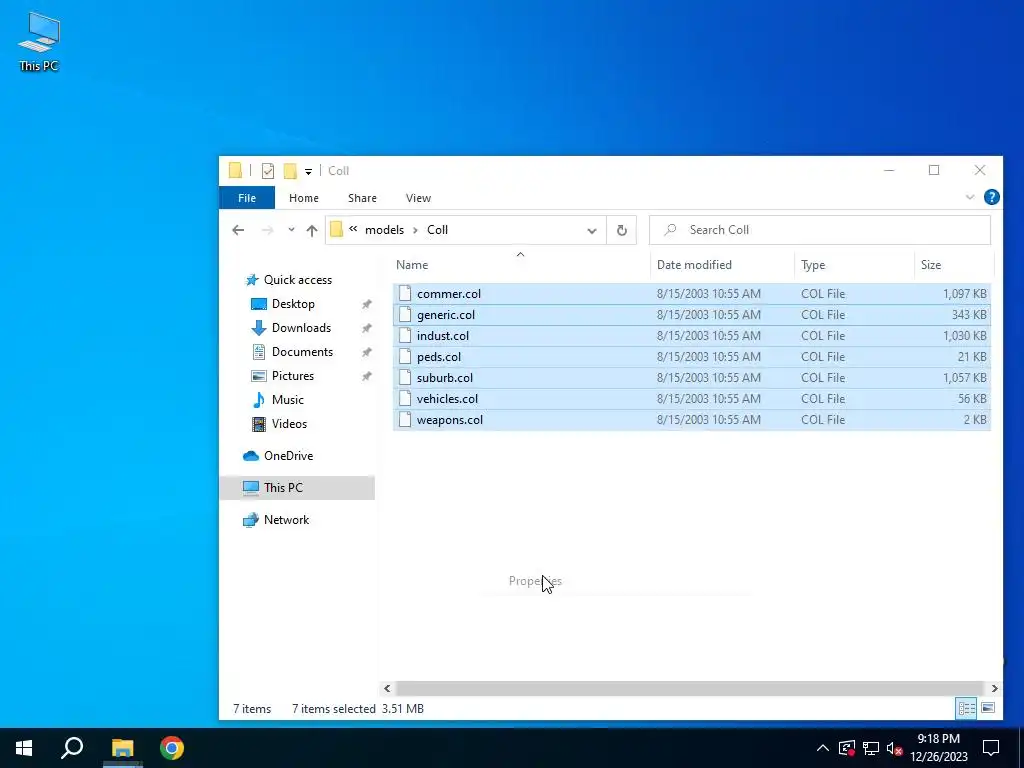Open Pictures in navigation pane
The width and height of the screenshot is (1024, 768).
click(293, 376)
